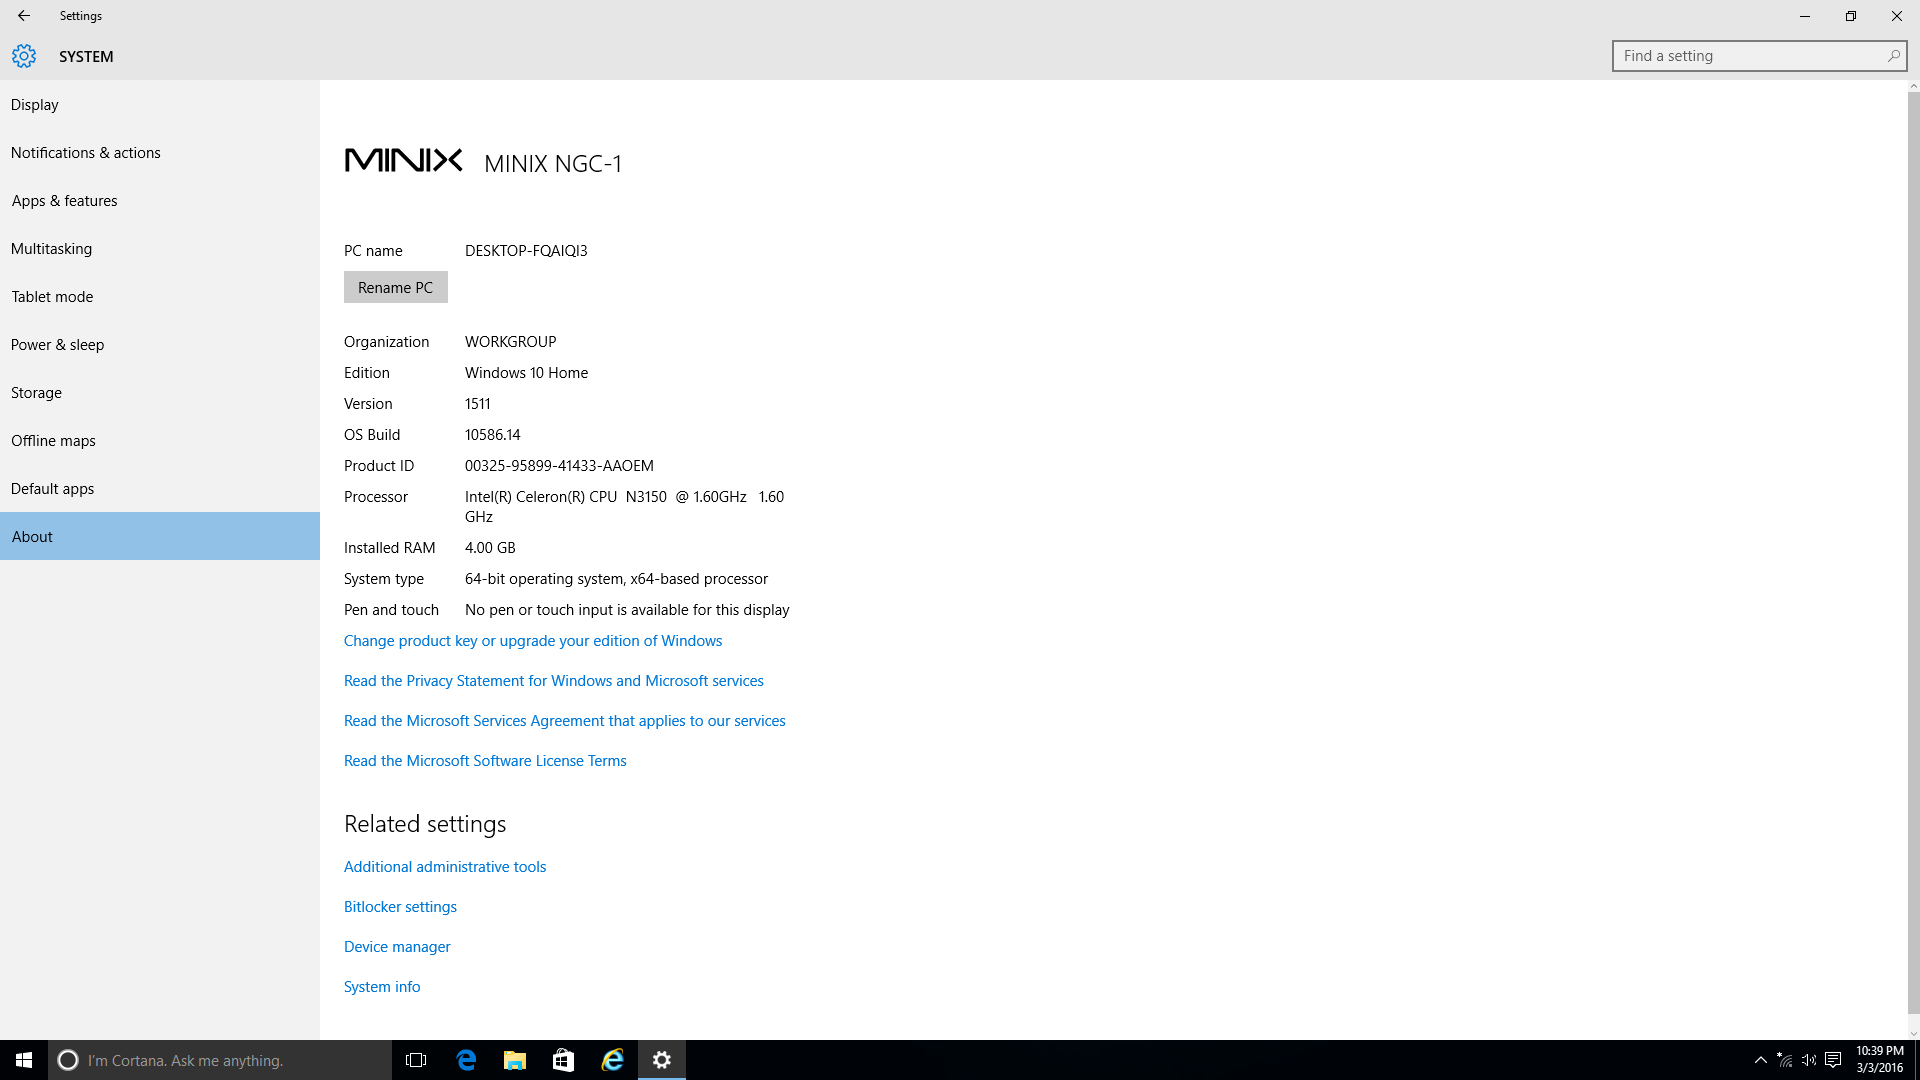Open the Microsoft Services Agreement link
1920x1080 pixels.
[565, 721]
